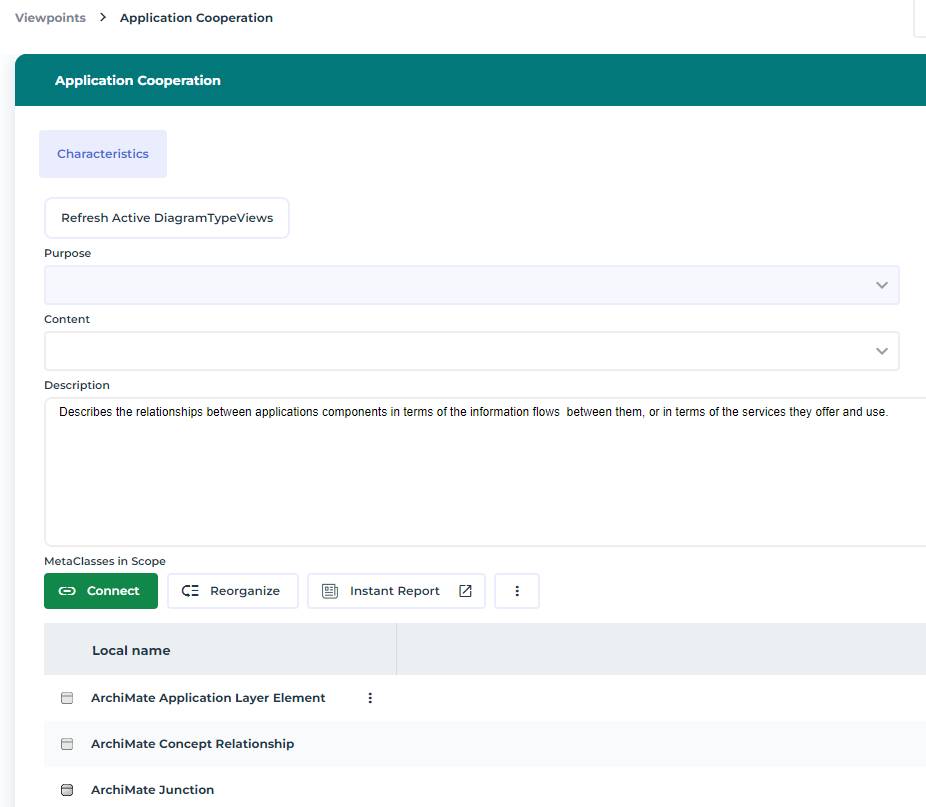Screen dimensions: 926x807
Task: Click the Local name column header
Action: coord(131,650)
